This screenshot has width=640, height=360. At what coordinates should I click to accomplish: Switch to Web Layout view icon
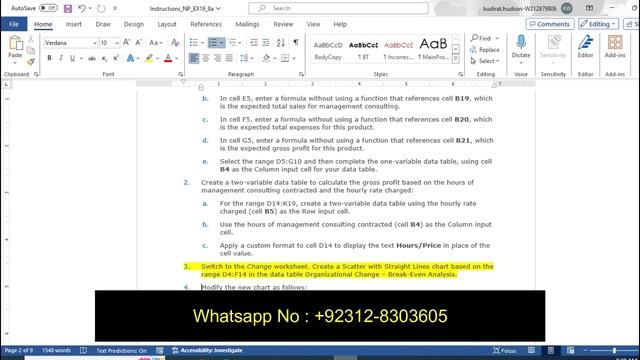click(x=571, y=350)
